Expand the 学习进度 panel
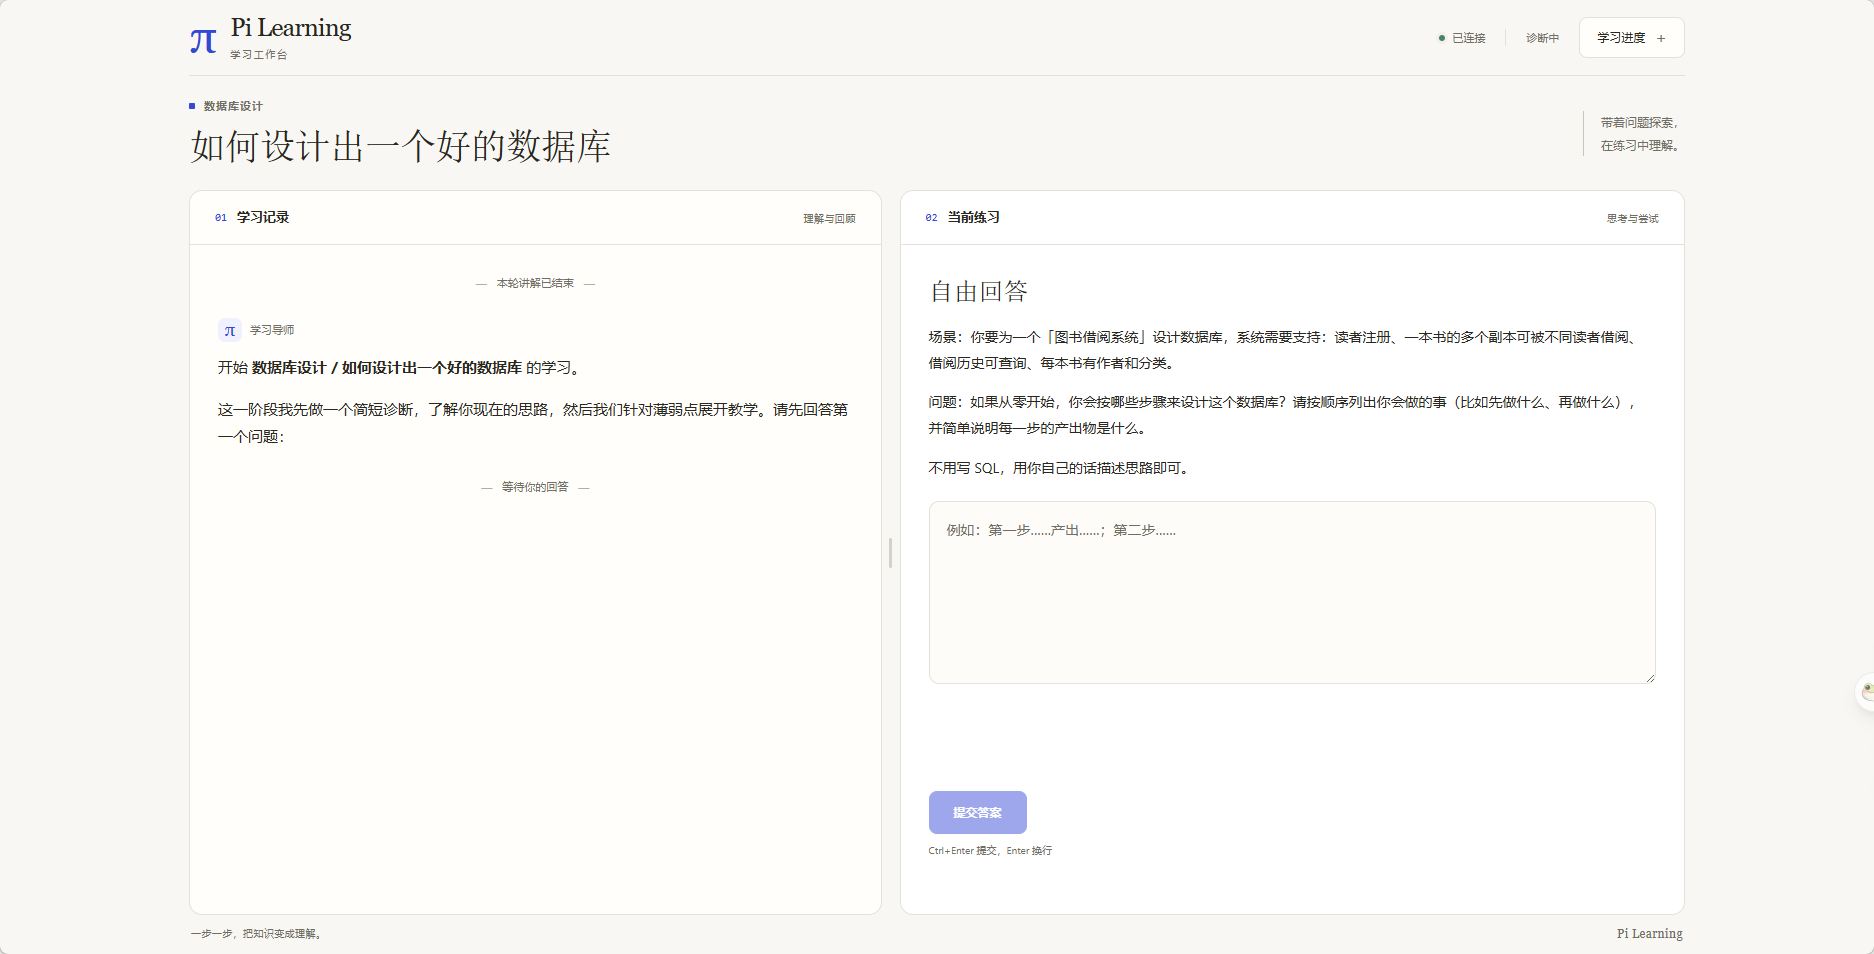This screenshot has width=1874, height=954. point(1631,38)
